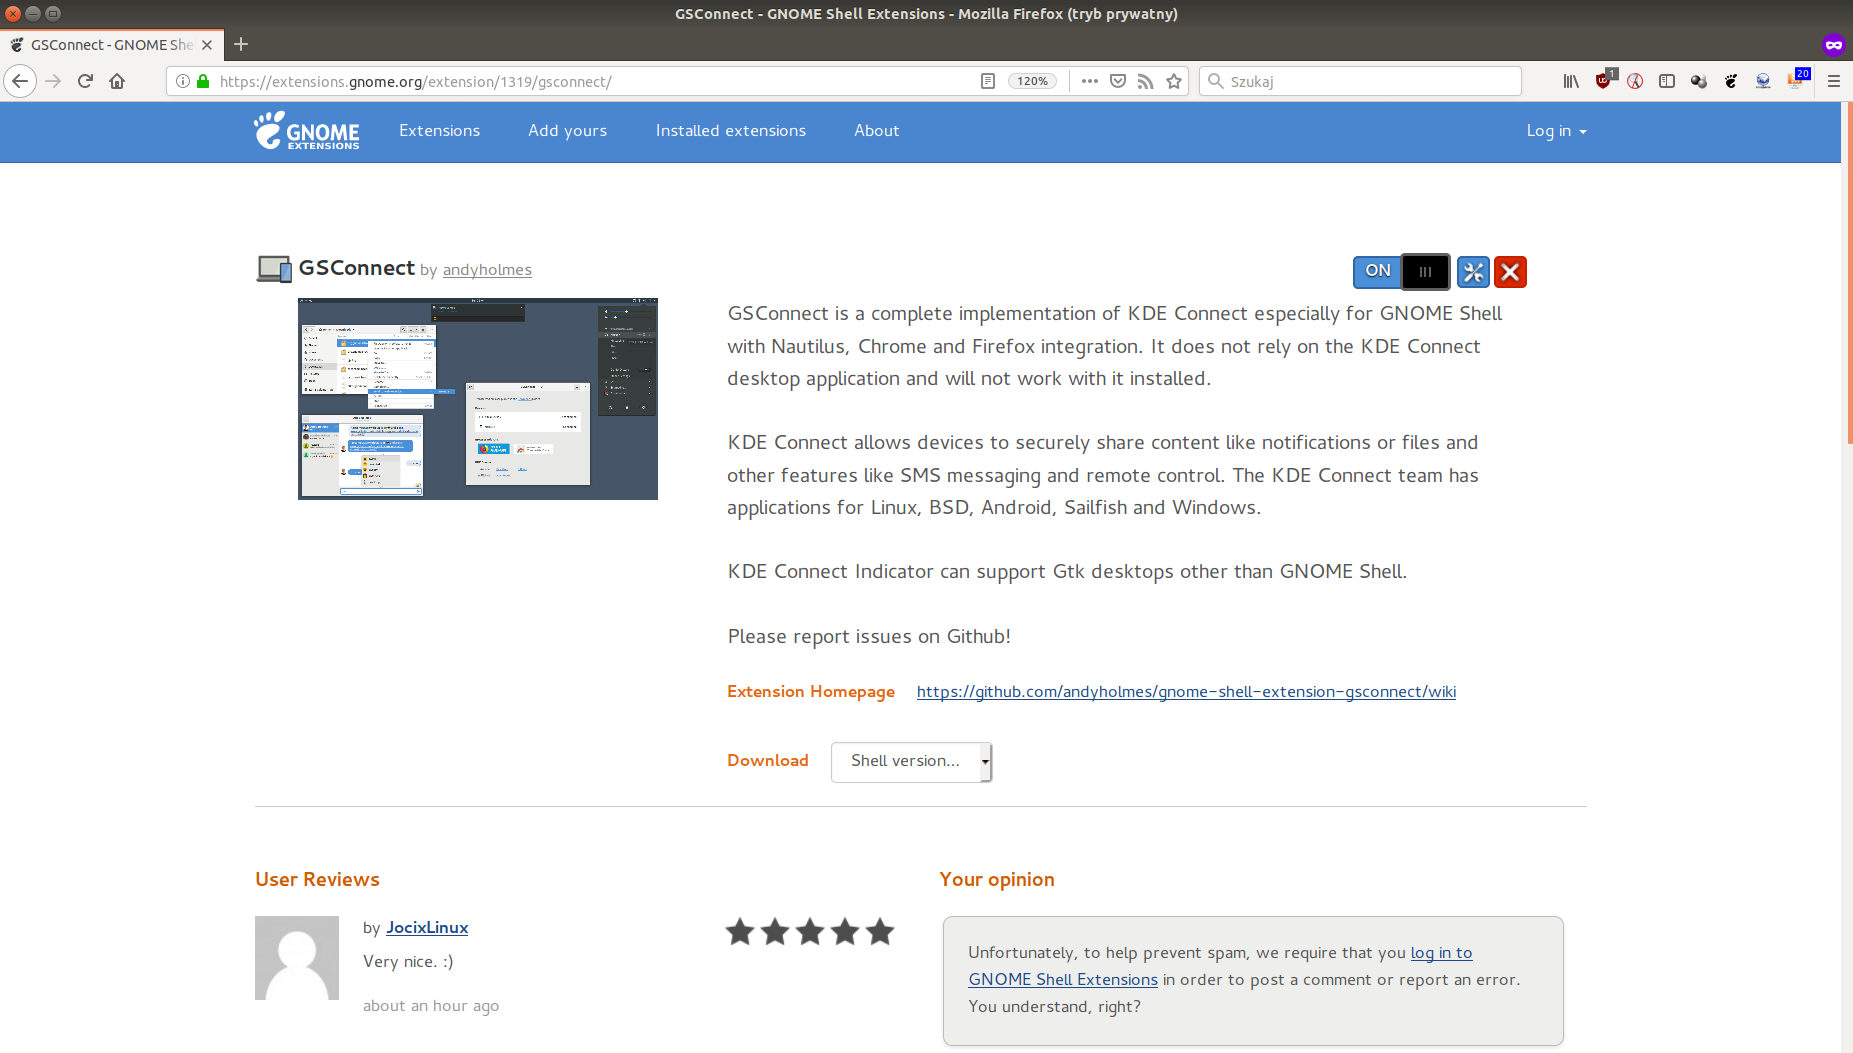
Task: Open the Add yours page
Action: [567, 131]
